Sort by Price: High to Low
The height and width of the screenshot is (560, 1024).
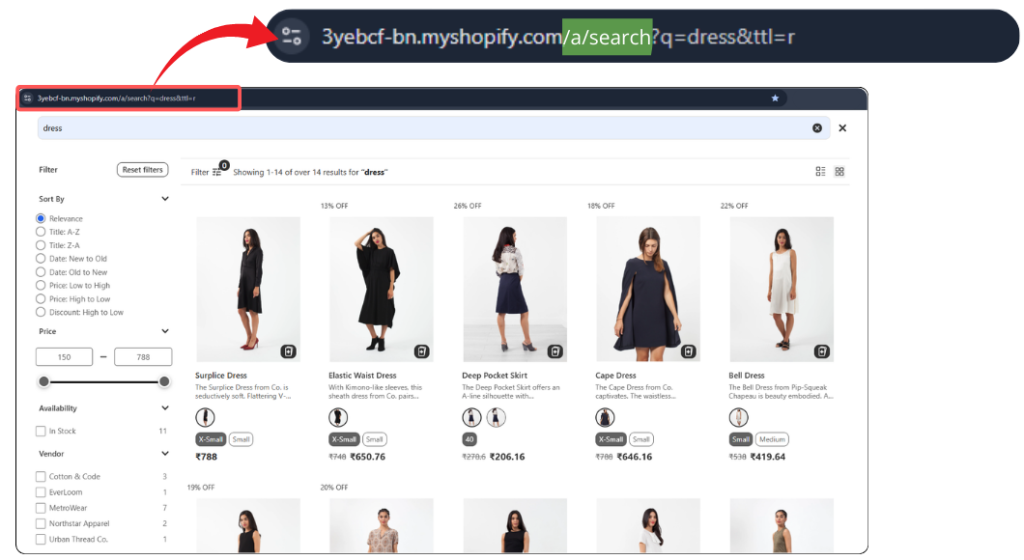[x=40, y=299]
